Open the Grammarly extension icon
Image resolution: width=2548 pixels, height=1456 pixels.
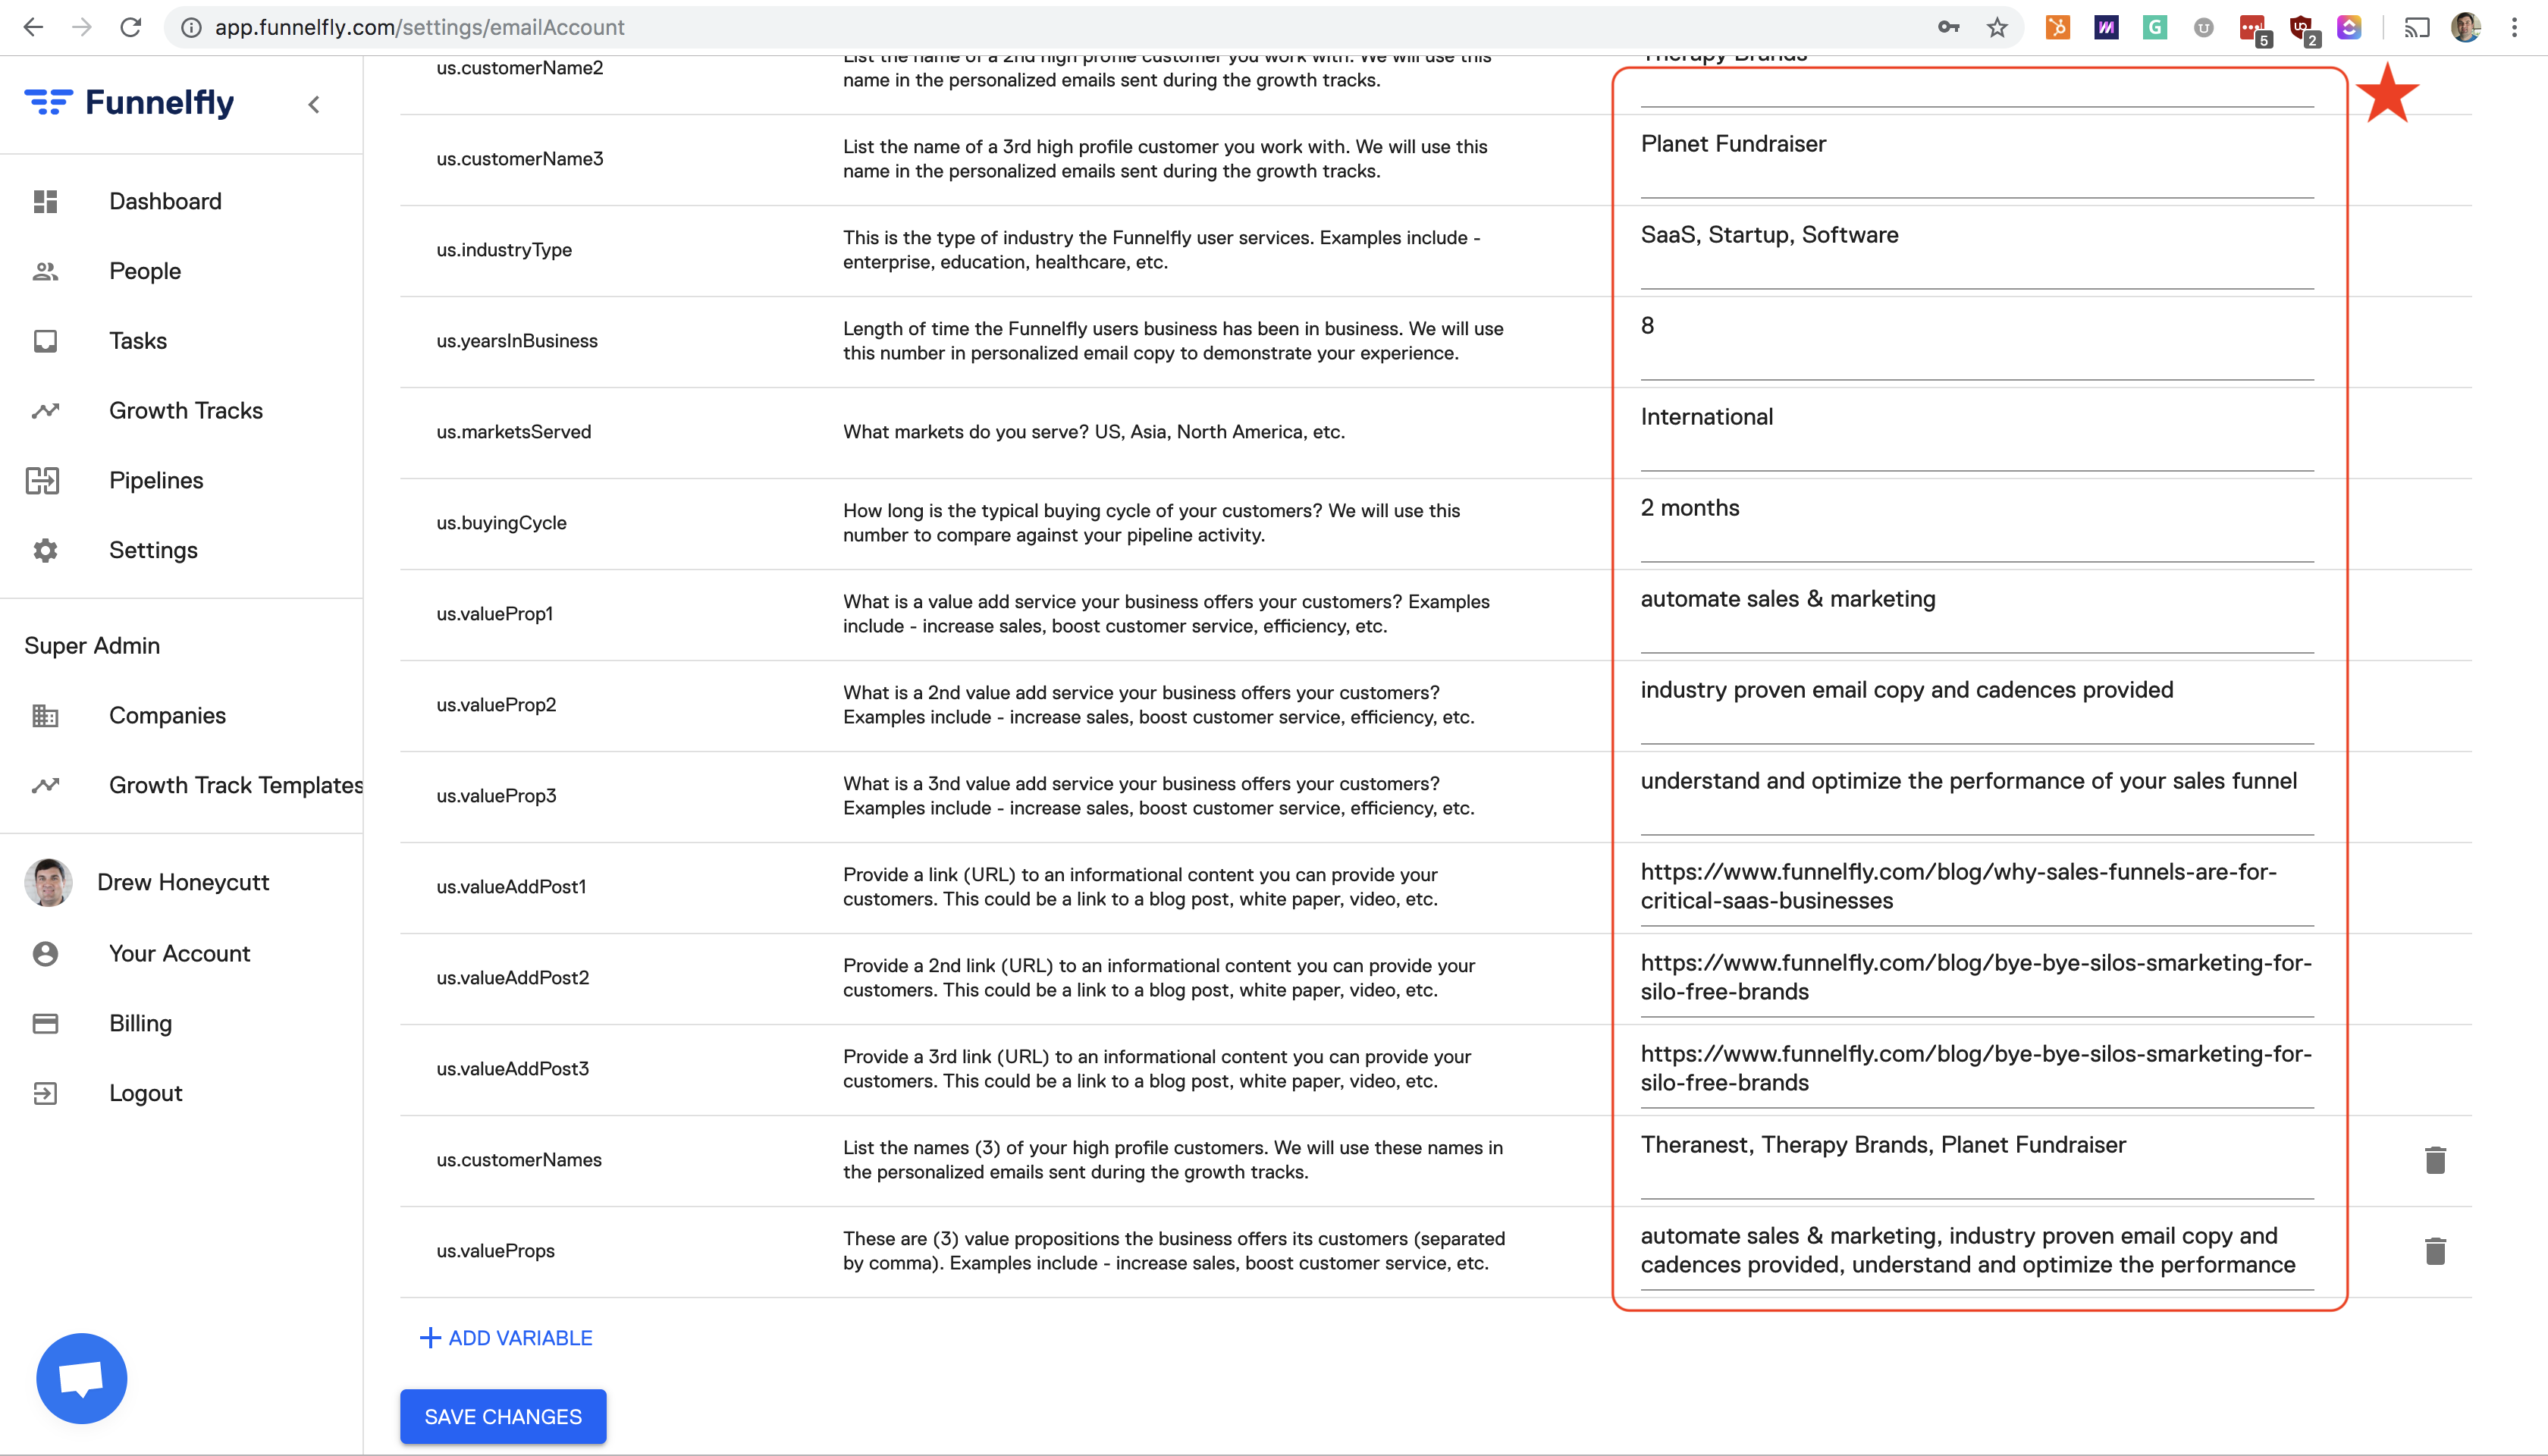2155,27
